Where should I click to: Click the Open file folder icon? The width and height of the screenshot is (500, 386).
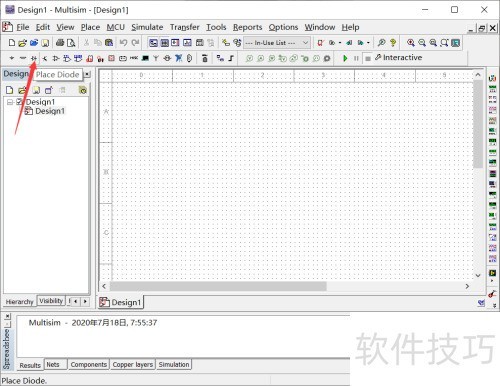22,43
